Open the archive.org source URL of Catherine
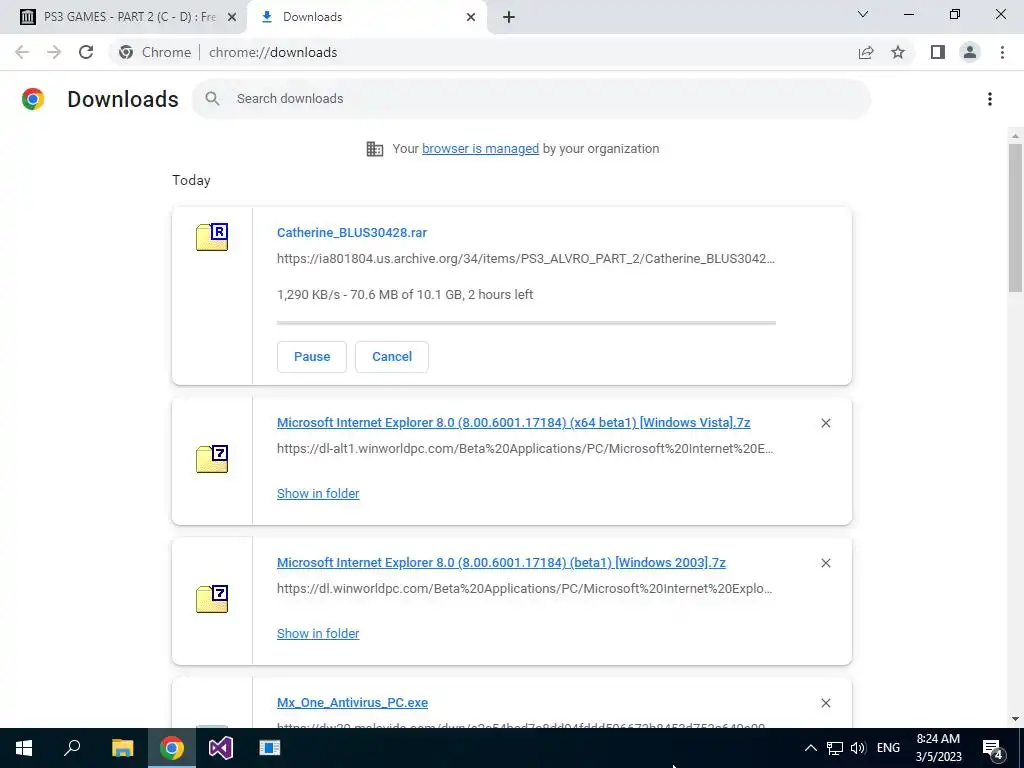The height and width of the screenshot is (768, 1024). (526, 259)
